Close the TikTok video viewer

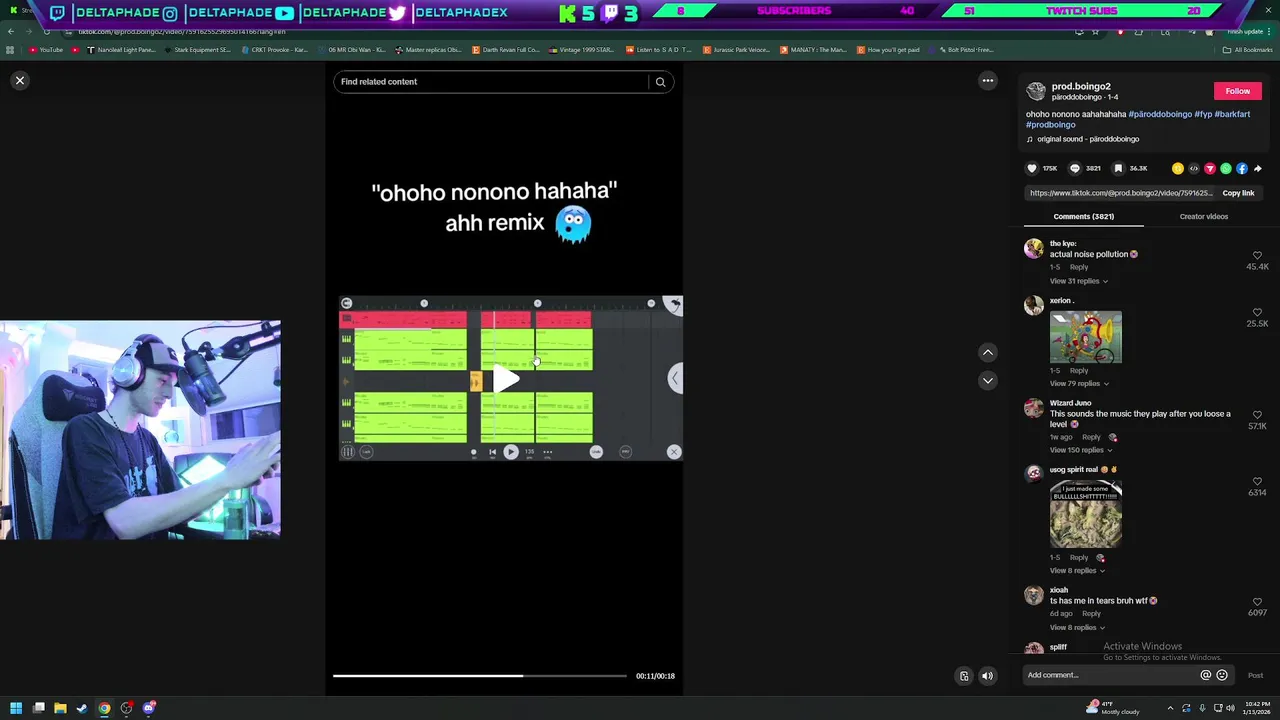[x=19, y=80]
